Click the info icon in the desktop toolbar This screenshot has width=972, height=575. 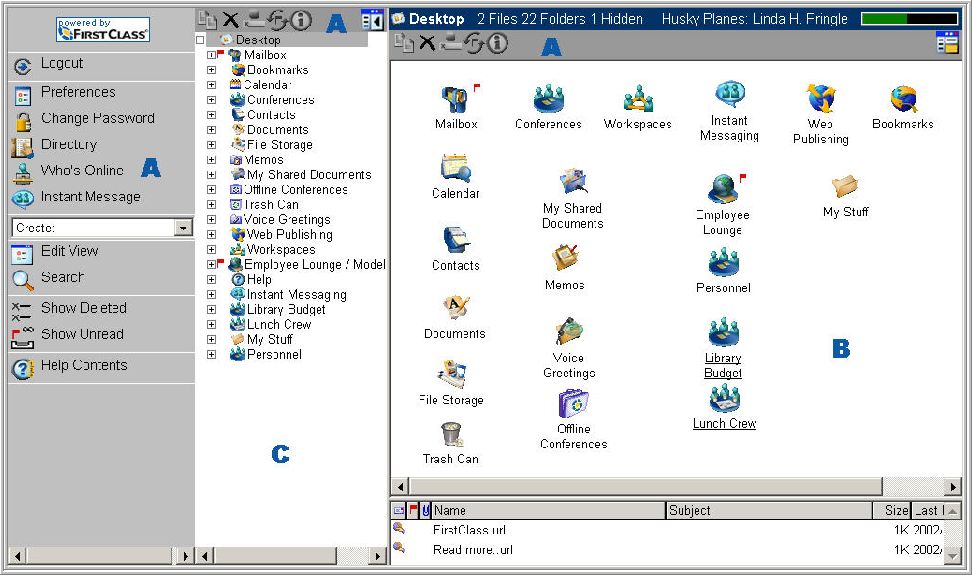pyautogui.click(x=498, y=43)
